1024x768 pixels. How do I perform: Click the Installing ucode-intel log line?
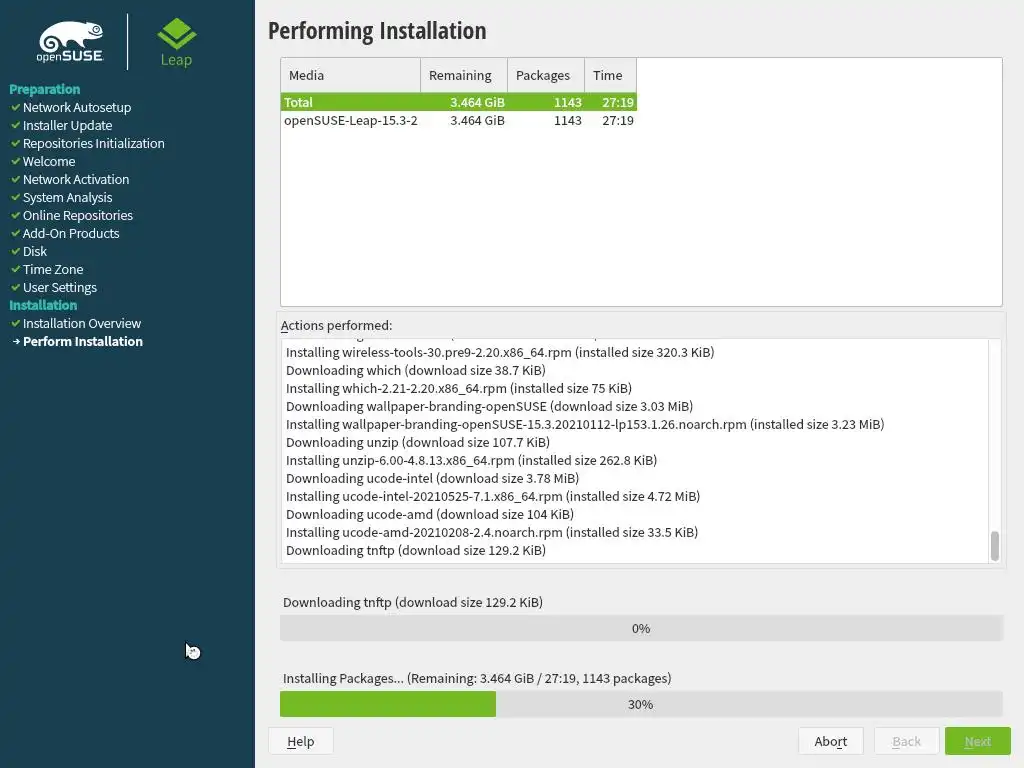492,496
